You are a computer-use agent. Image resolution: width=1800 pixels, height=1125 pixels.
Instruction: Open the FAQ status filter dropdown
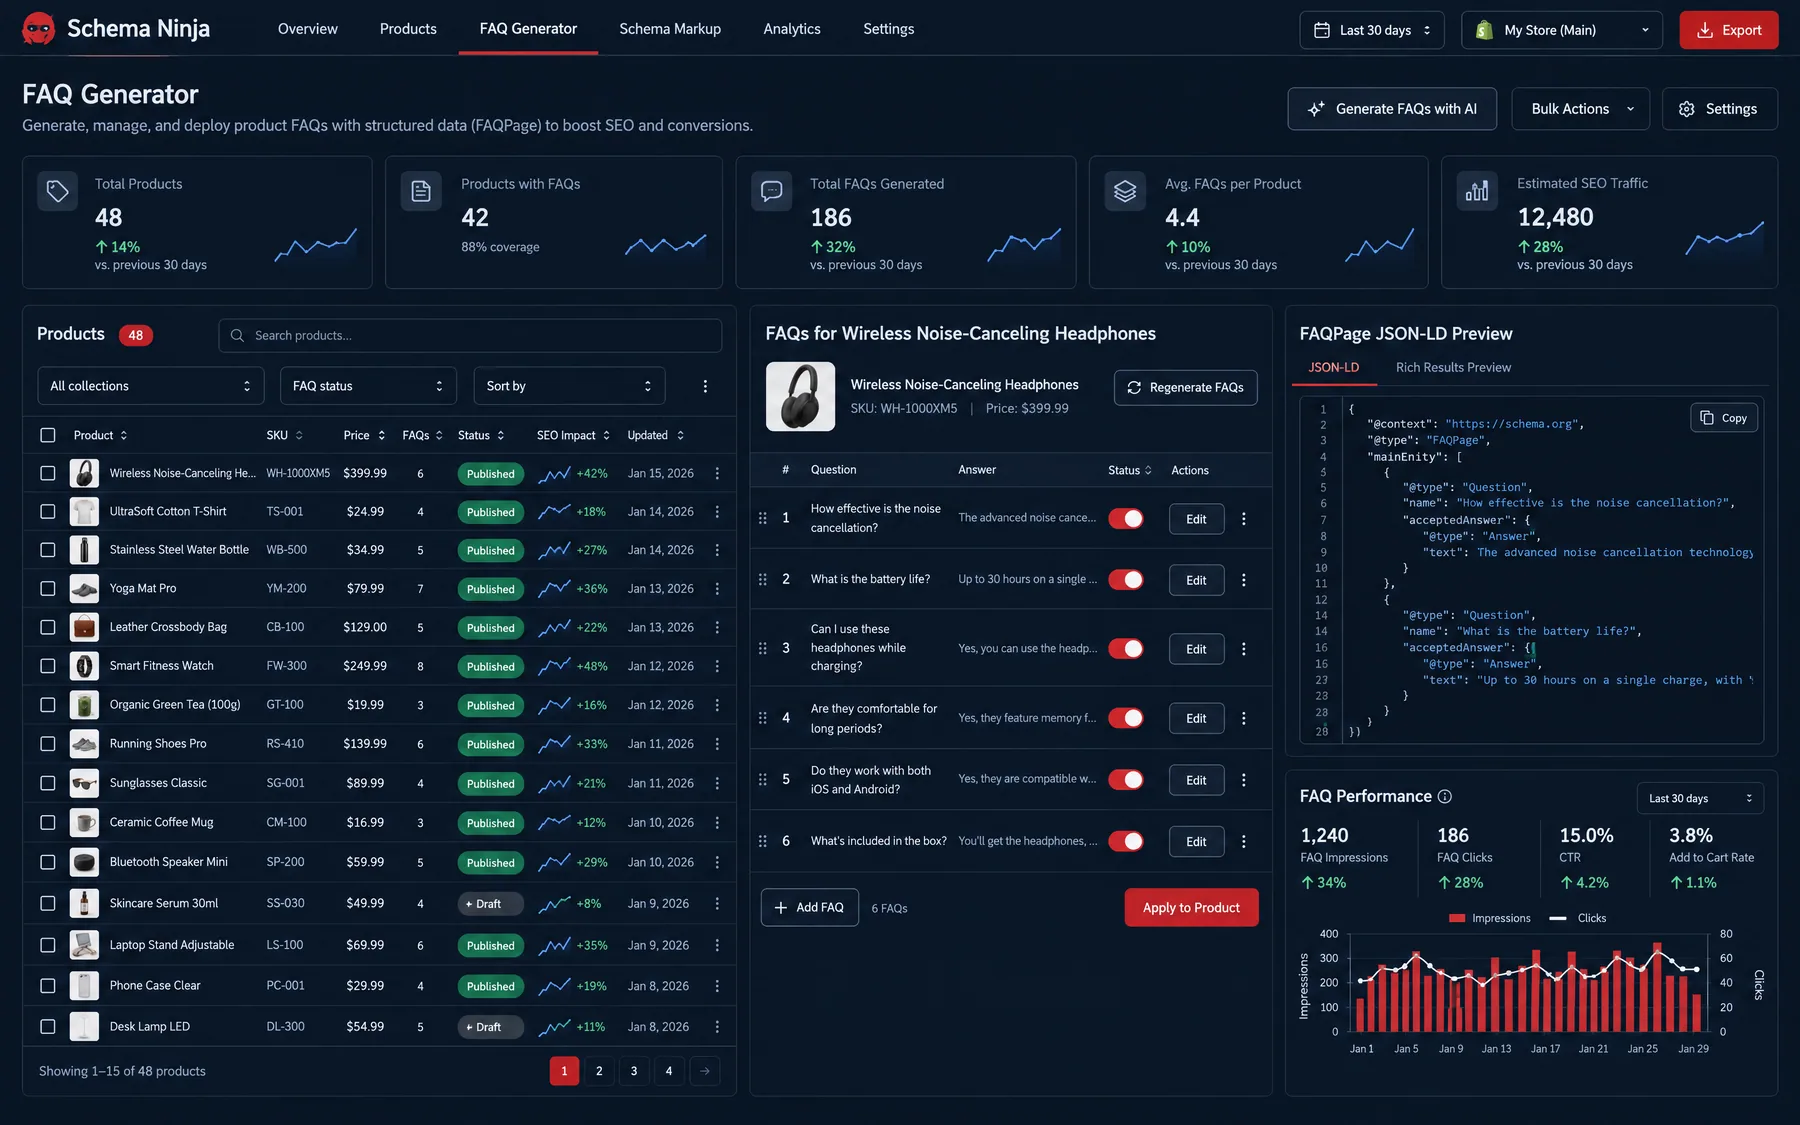368,386
